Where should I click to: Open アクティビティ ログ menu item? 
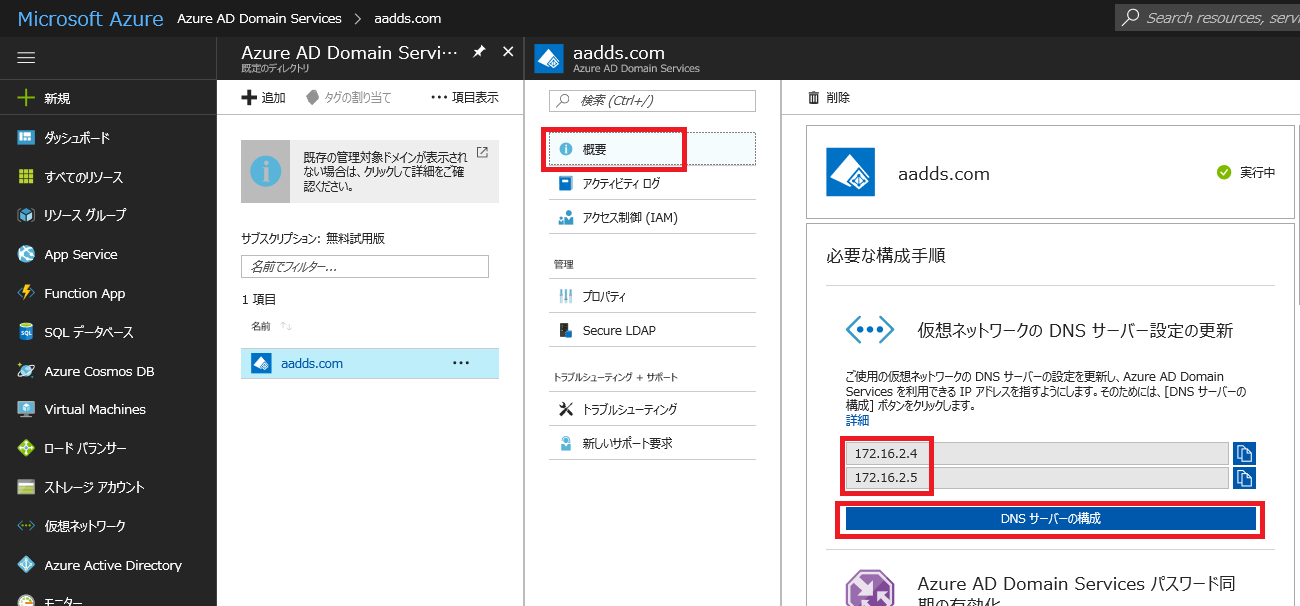[x=652, y=183]
